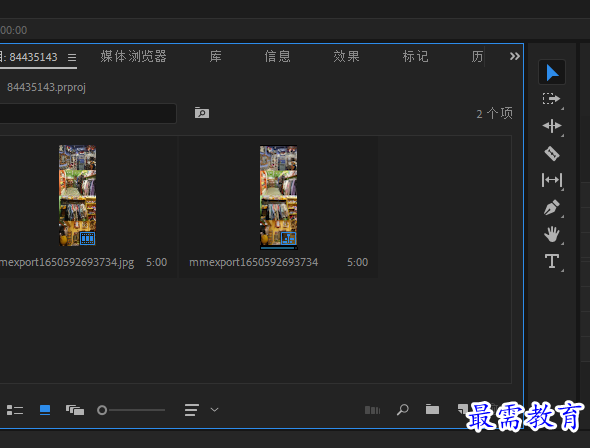The image size is (590, 448).
Task: Select the Razor tool
Action: [552, 153]
